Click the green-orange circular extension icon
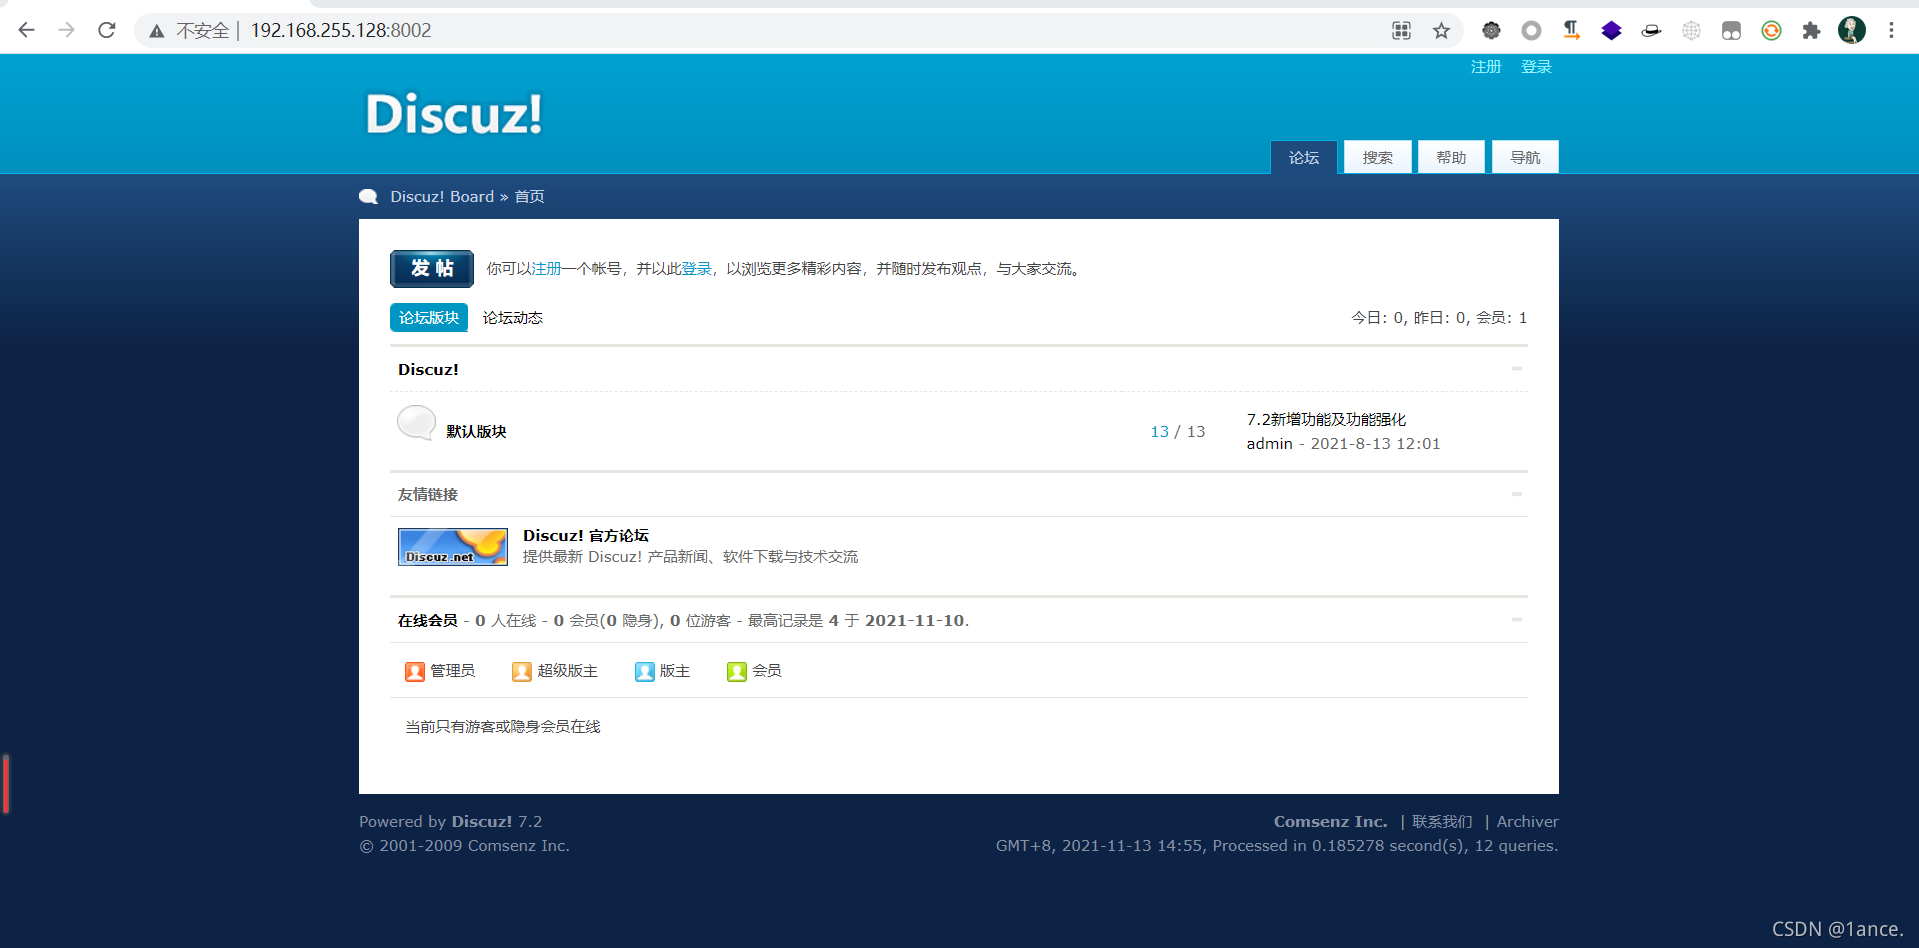Image resolution: width=1919 pixels, height=948 pixels. (1771, 31)
